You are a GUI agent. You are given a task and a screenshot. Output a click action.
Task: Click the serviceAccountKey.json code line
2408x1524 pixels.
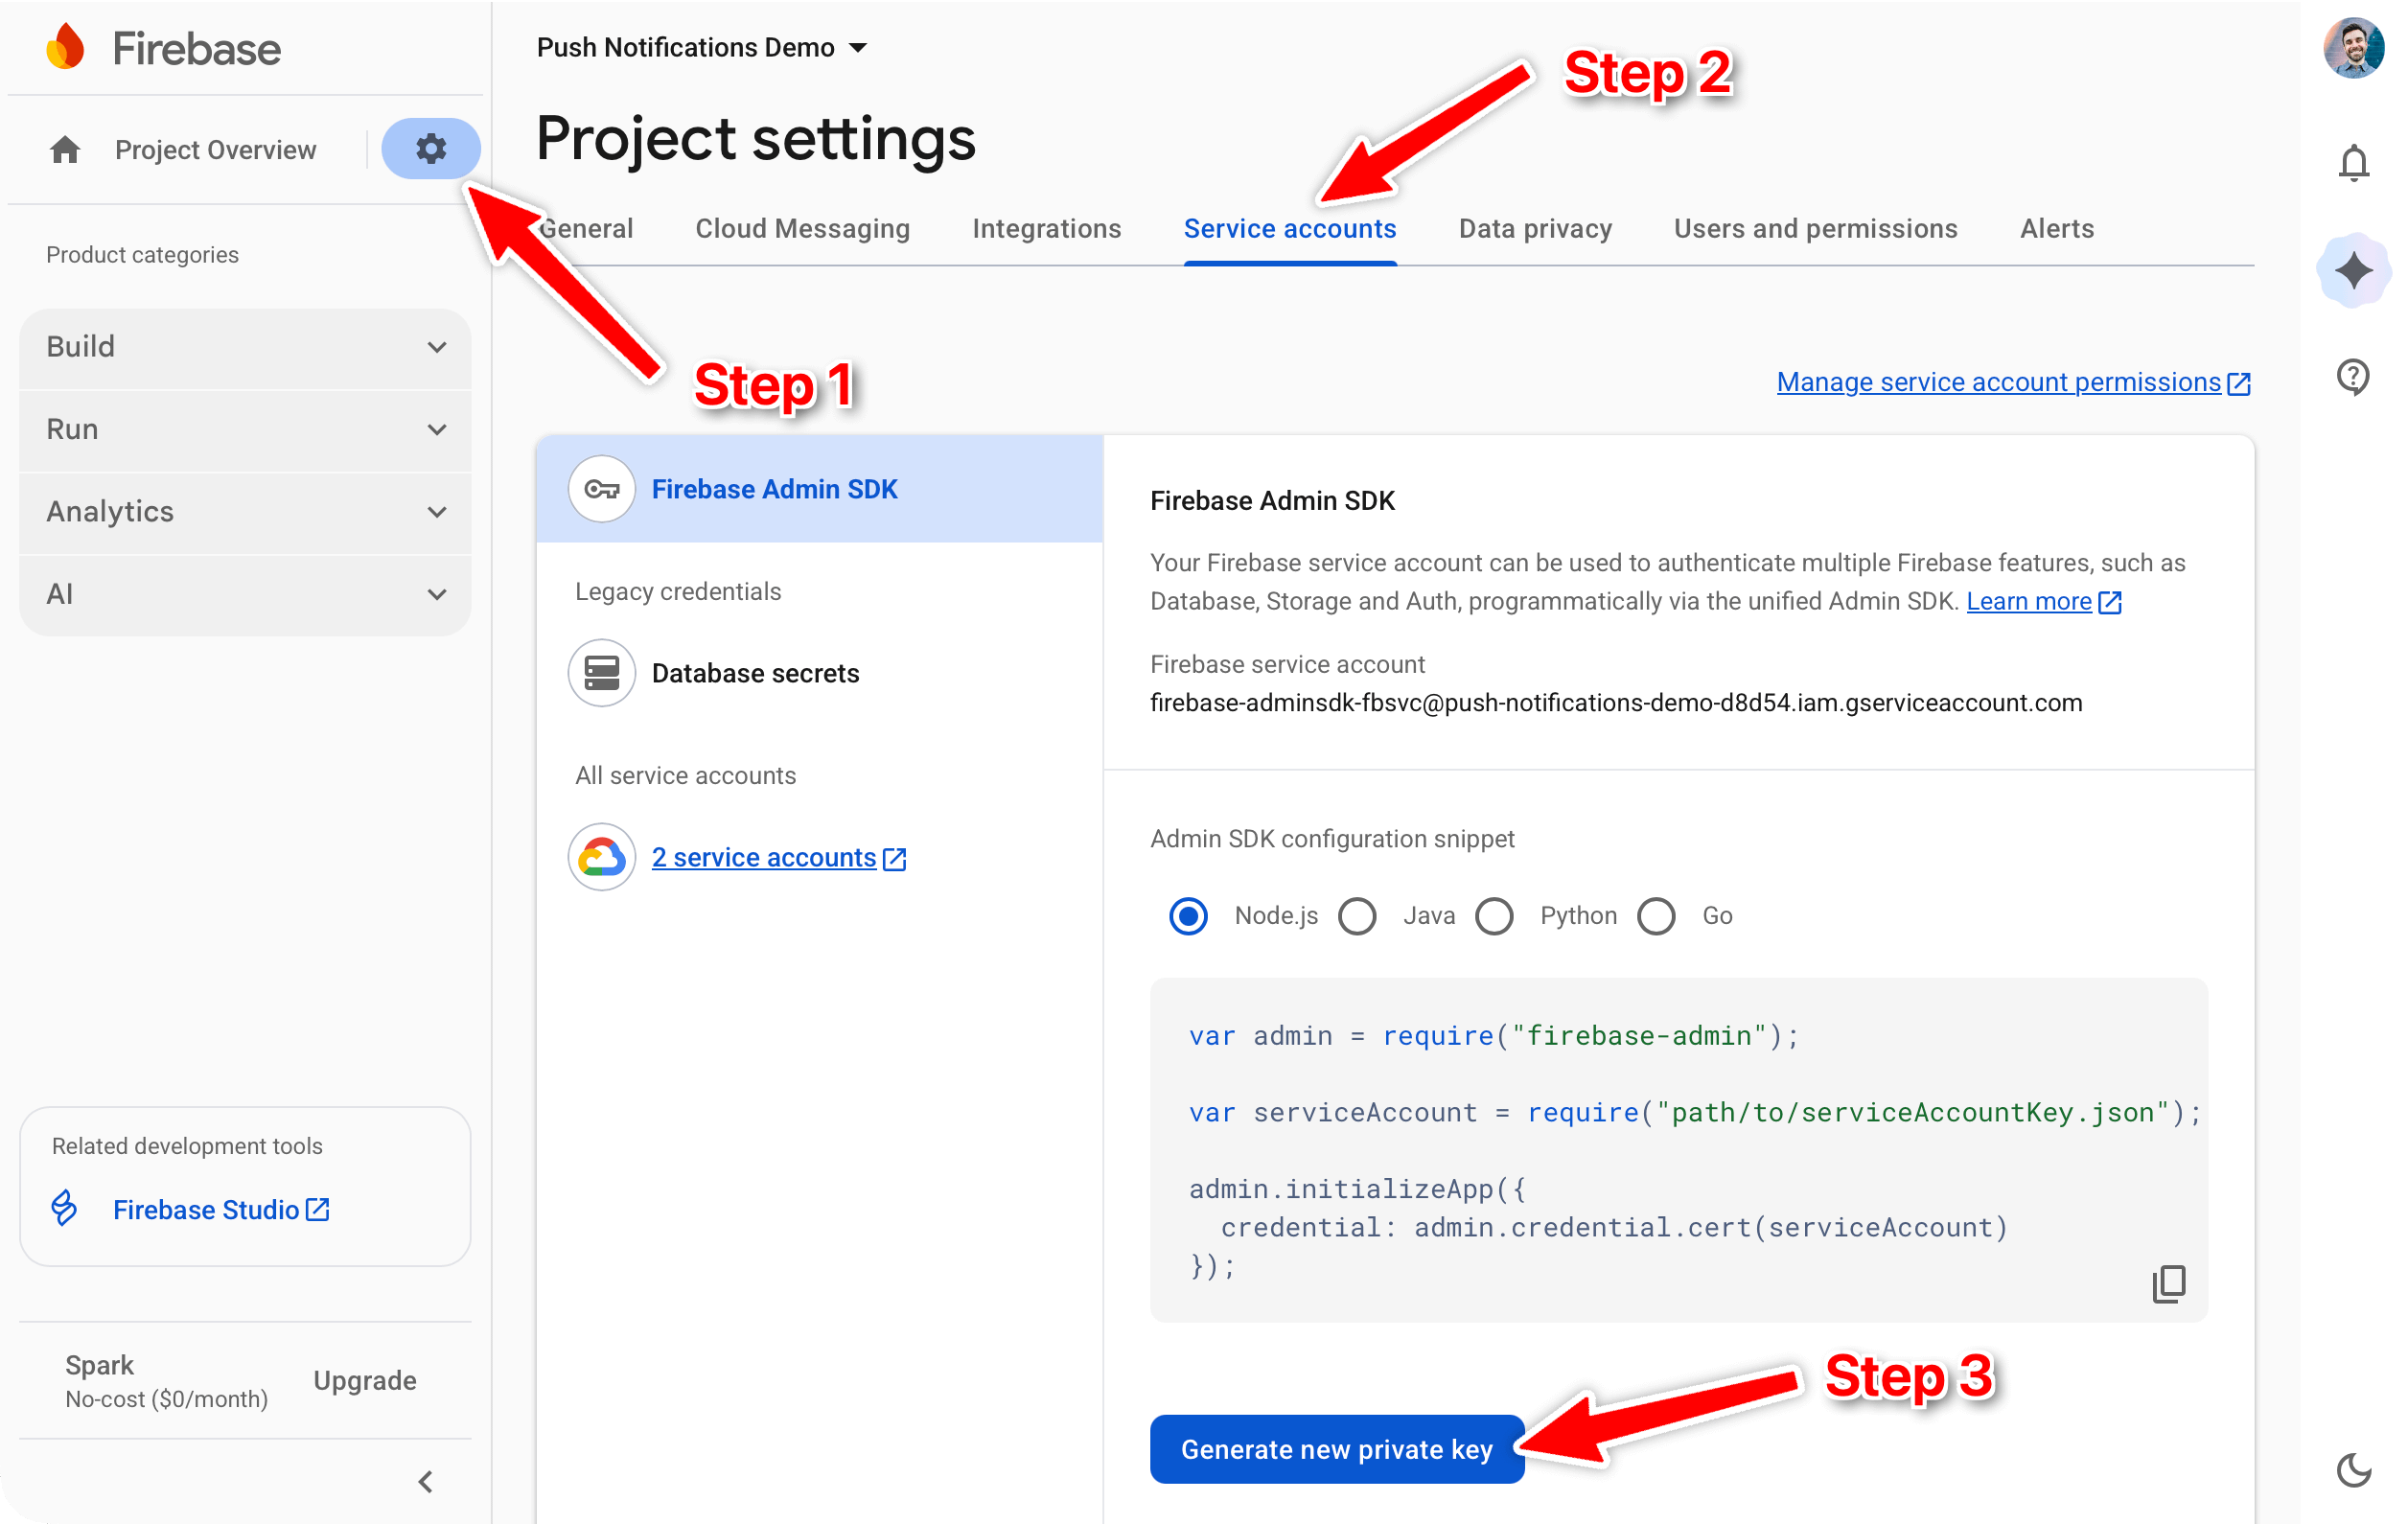click(1694, 1112)
